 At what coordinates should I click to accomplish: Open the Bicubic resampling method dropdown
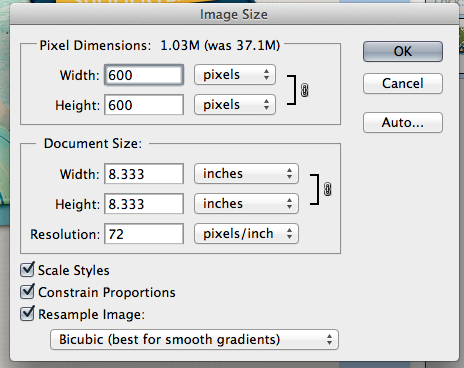tap(194, 340)
